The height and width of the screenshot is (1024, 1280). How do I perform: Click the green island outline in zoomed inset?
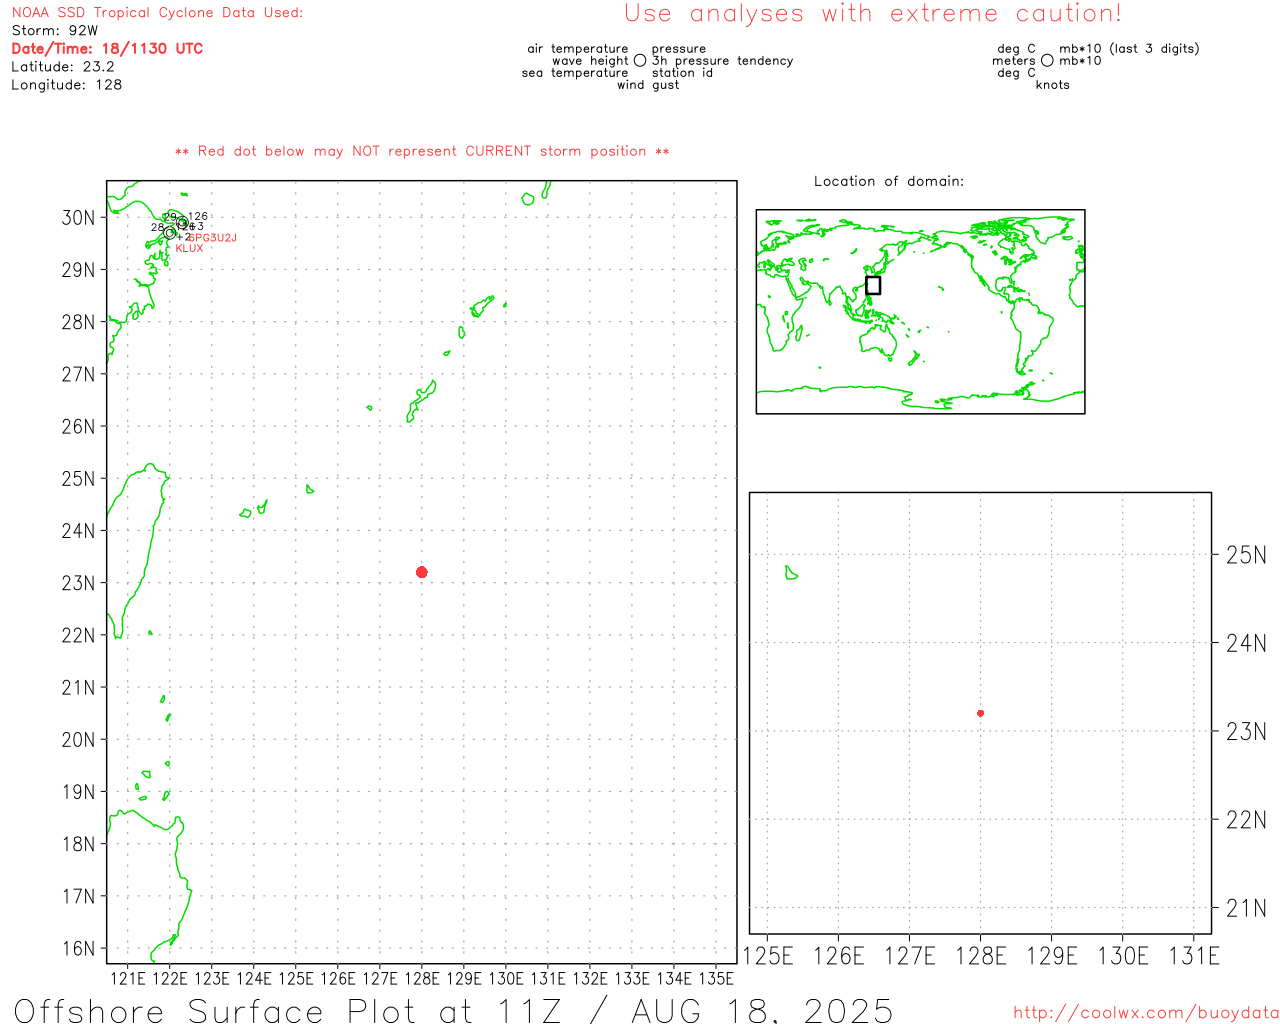click(x=791, y=573)
